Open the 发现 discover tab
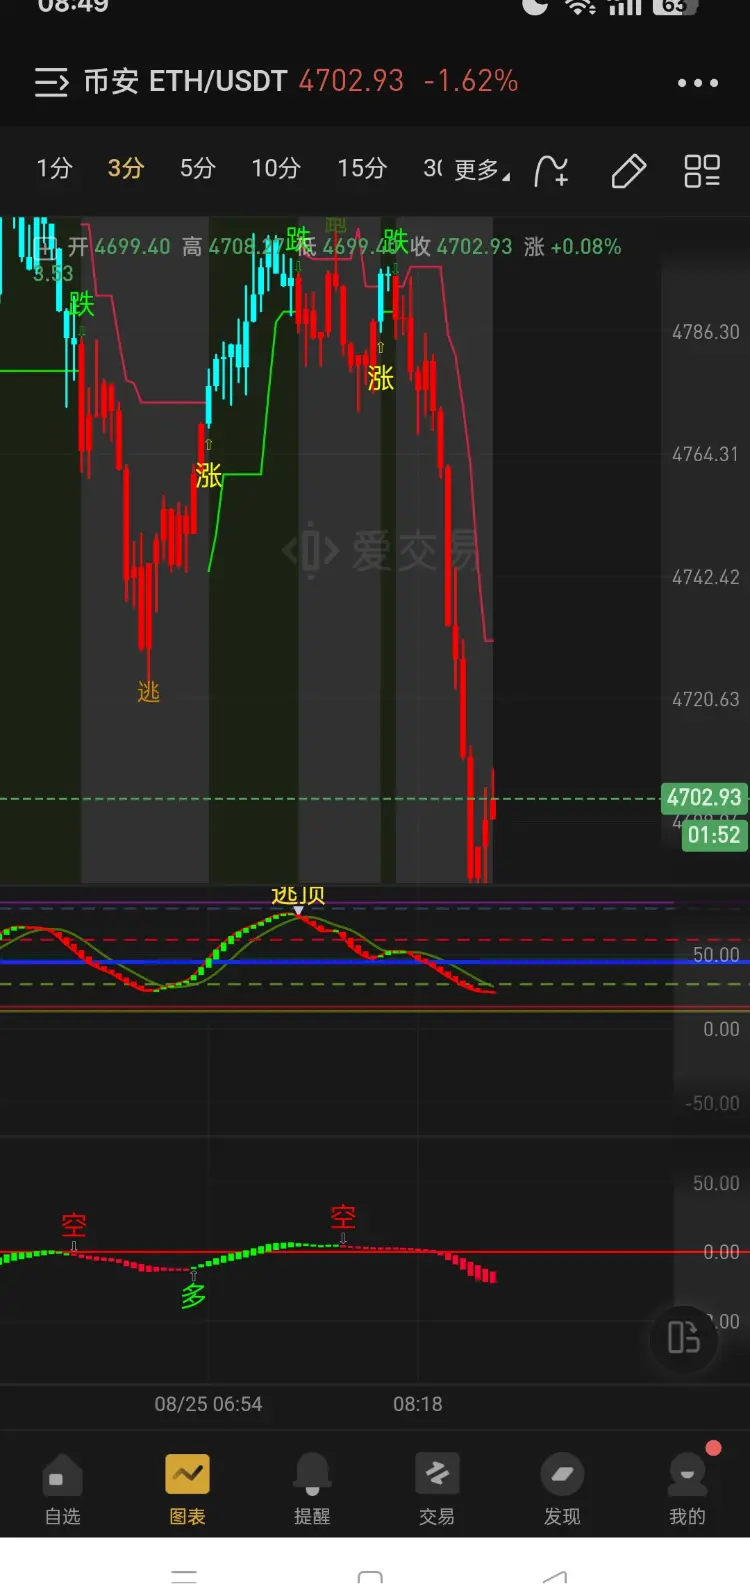750x1584 pixels. click(562, 1490)
